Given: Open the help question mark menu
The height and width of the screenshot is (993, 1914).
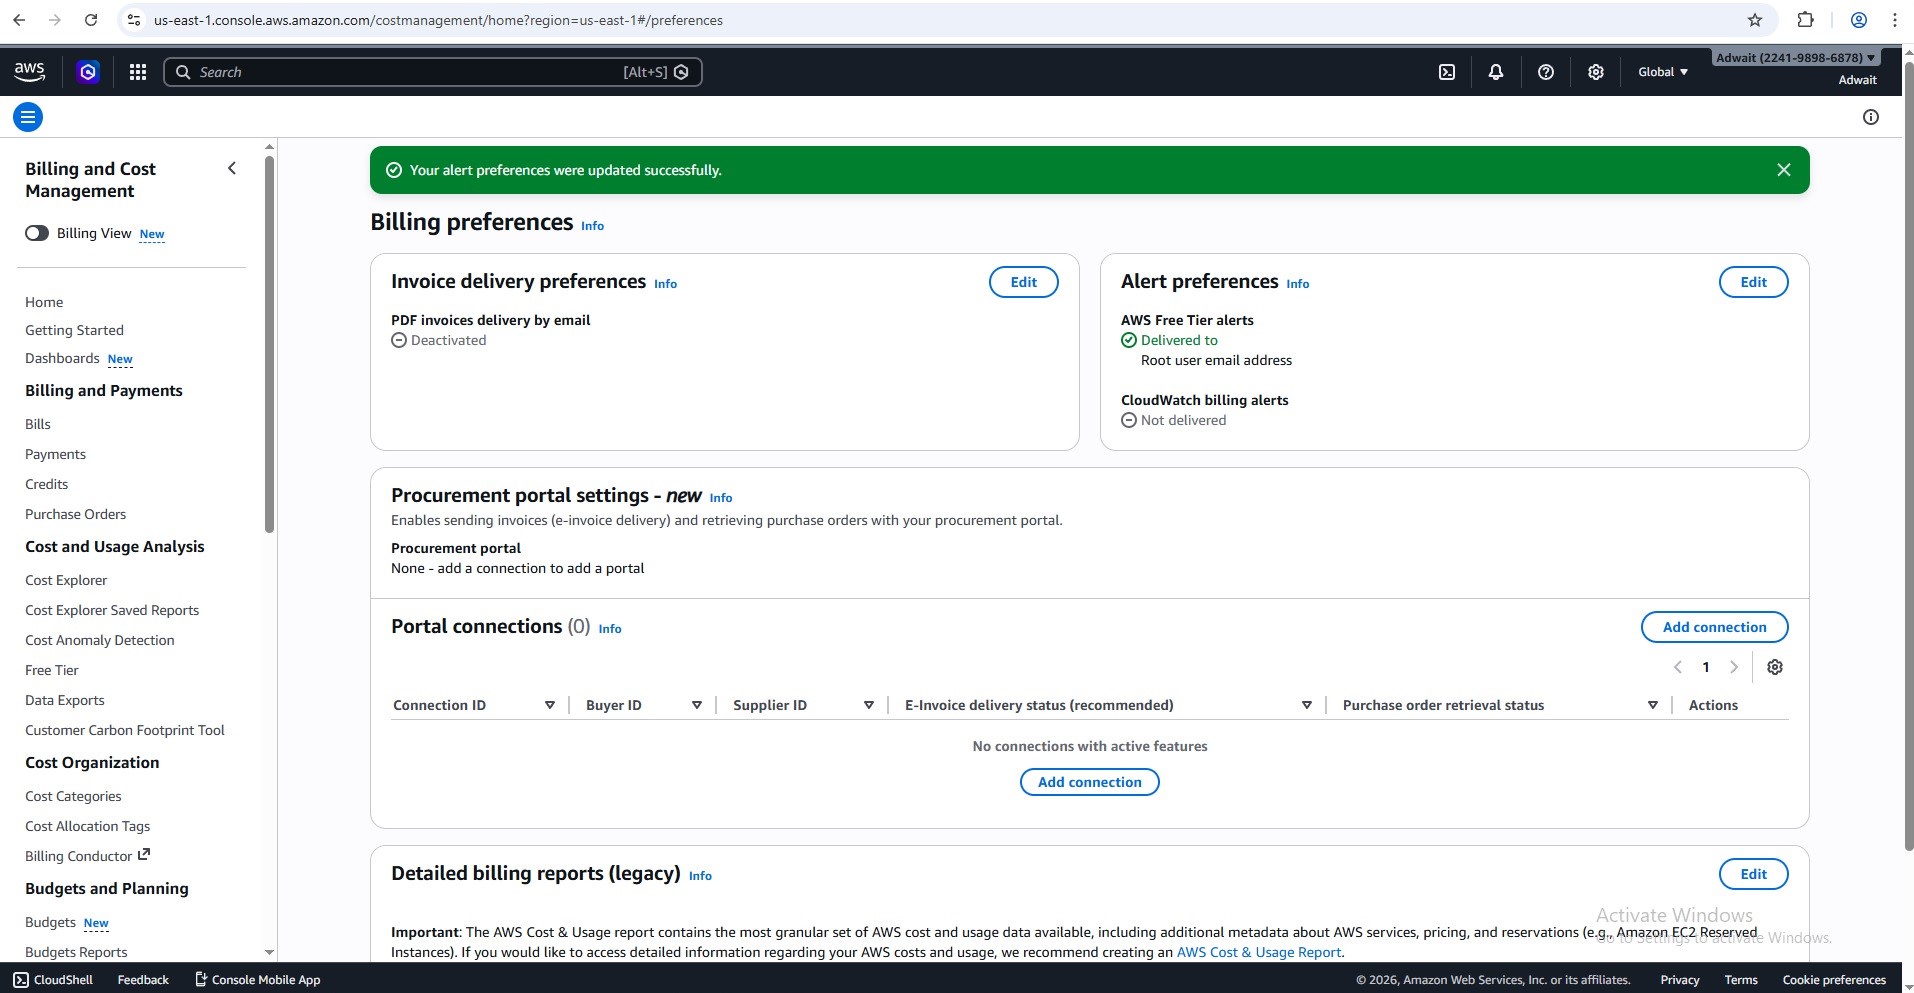Looking at the screenshot, I should pyautogui.click(x=1545, y=72).
